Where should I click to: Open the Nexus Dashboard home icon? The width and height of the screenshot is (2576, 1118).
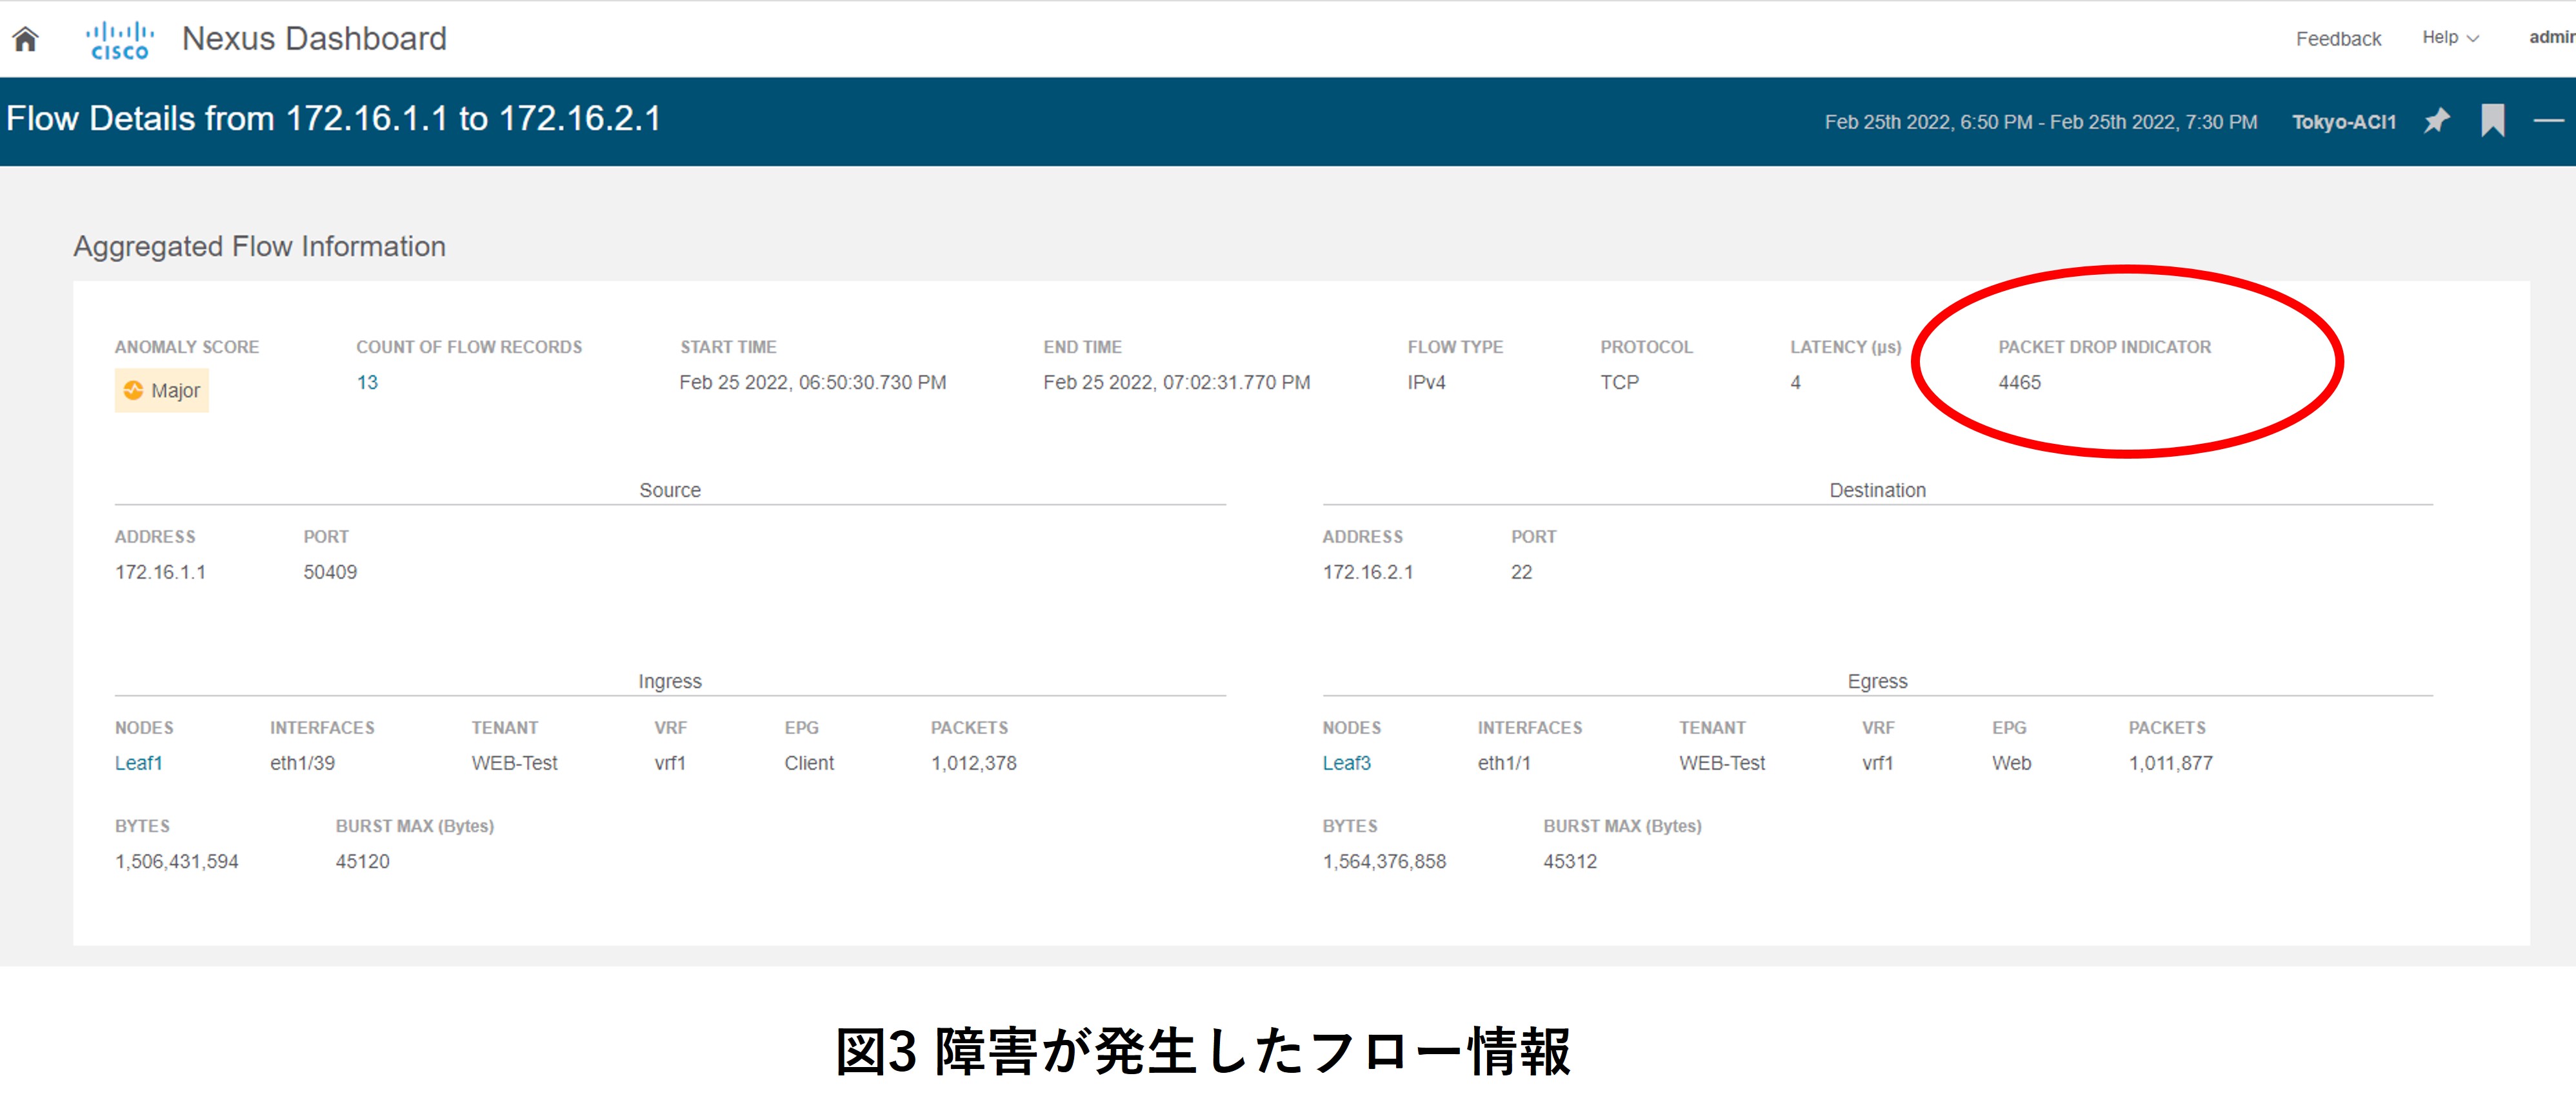[x=25, y=39]
